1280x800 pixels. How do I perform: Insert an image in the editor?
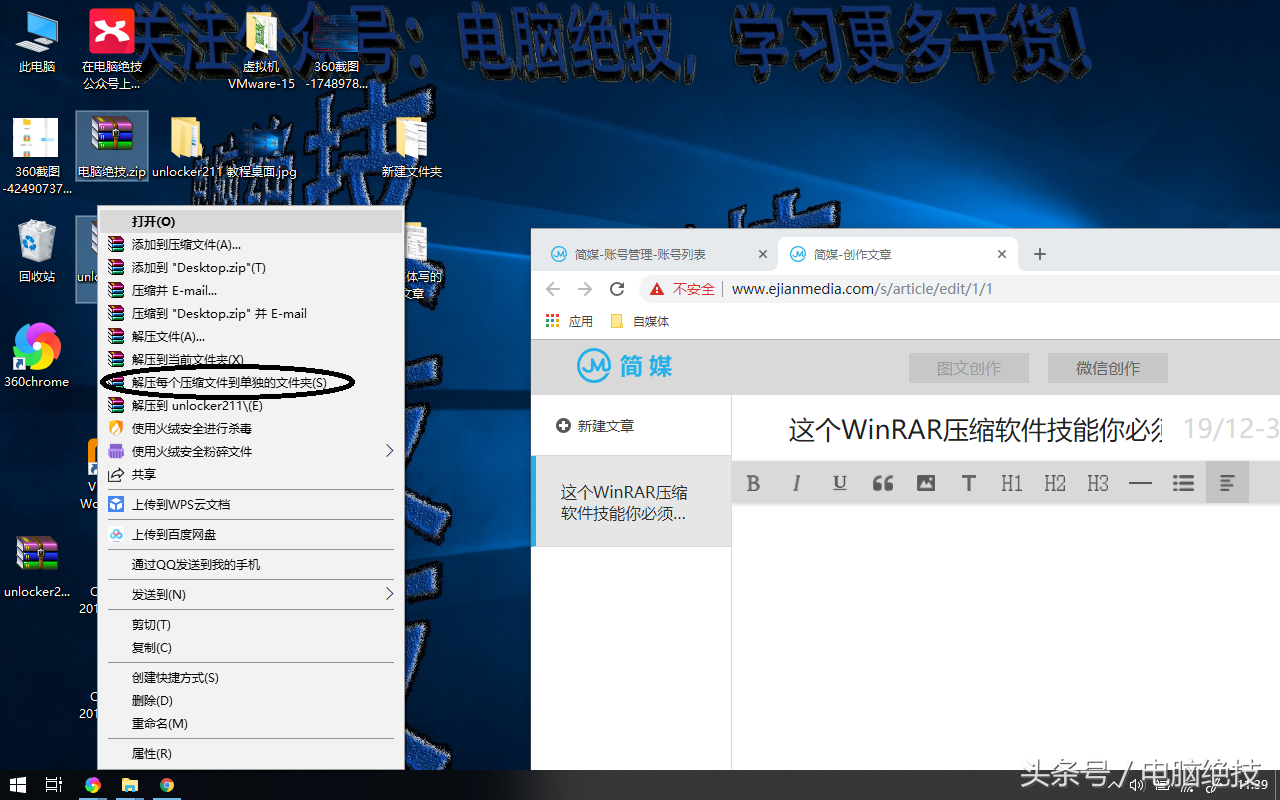tap(926, 483)
